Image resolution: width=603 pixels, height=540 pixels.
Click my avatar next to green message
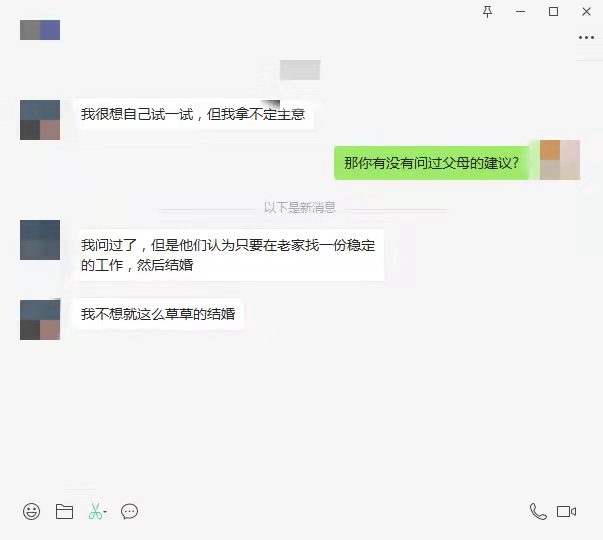(x=560, y=160)
